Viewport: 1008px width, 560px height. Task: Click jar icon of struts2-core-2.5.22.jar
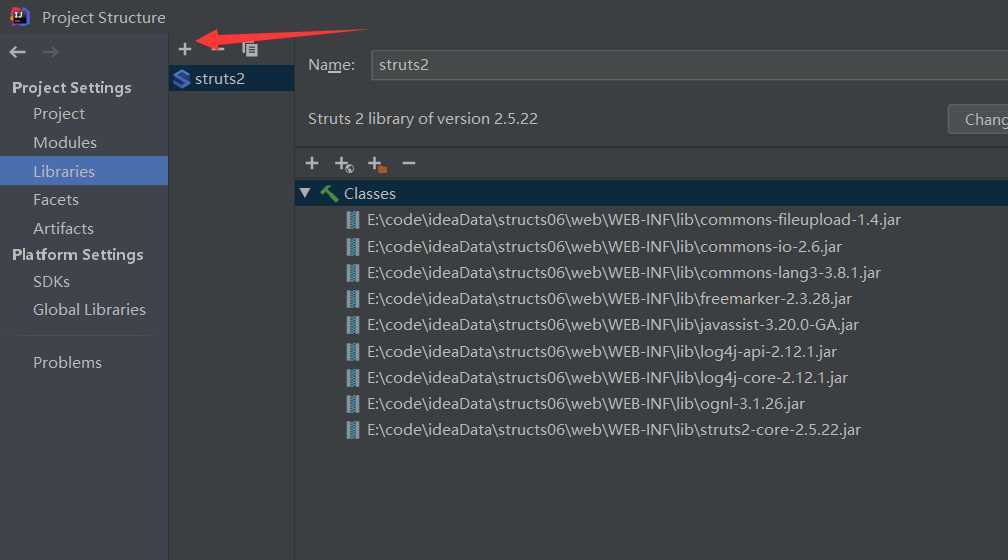[352, 429]
